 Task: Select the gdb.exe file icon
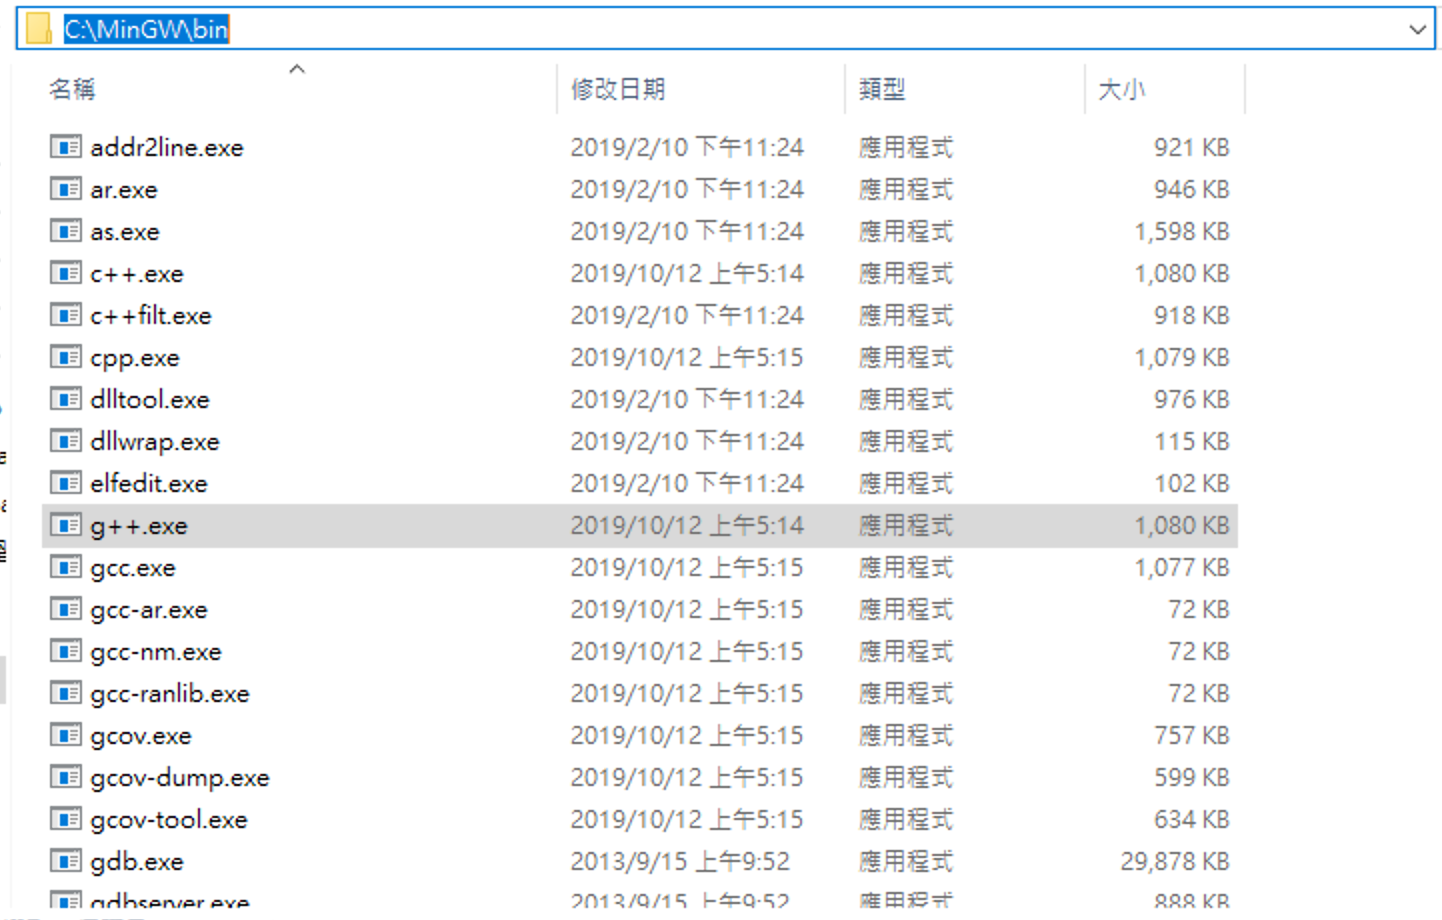click(x=65, y=861)
